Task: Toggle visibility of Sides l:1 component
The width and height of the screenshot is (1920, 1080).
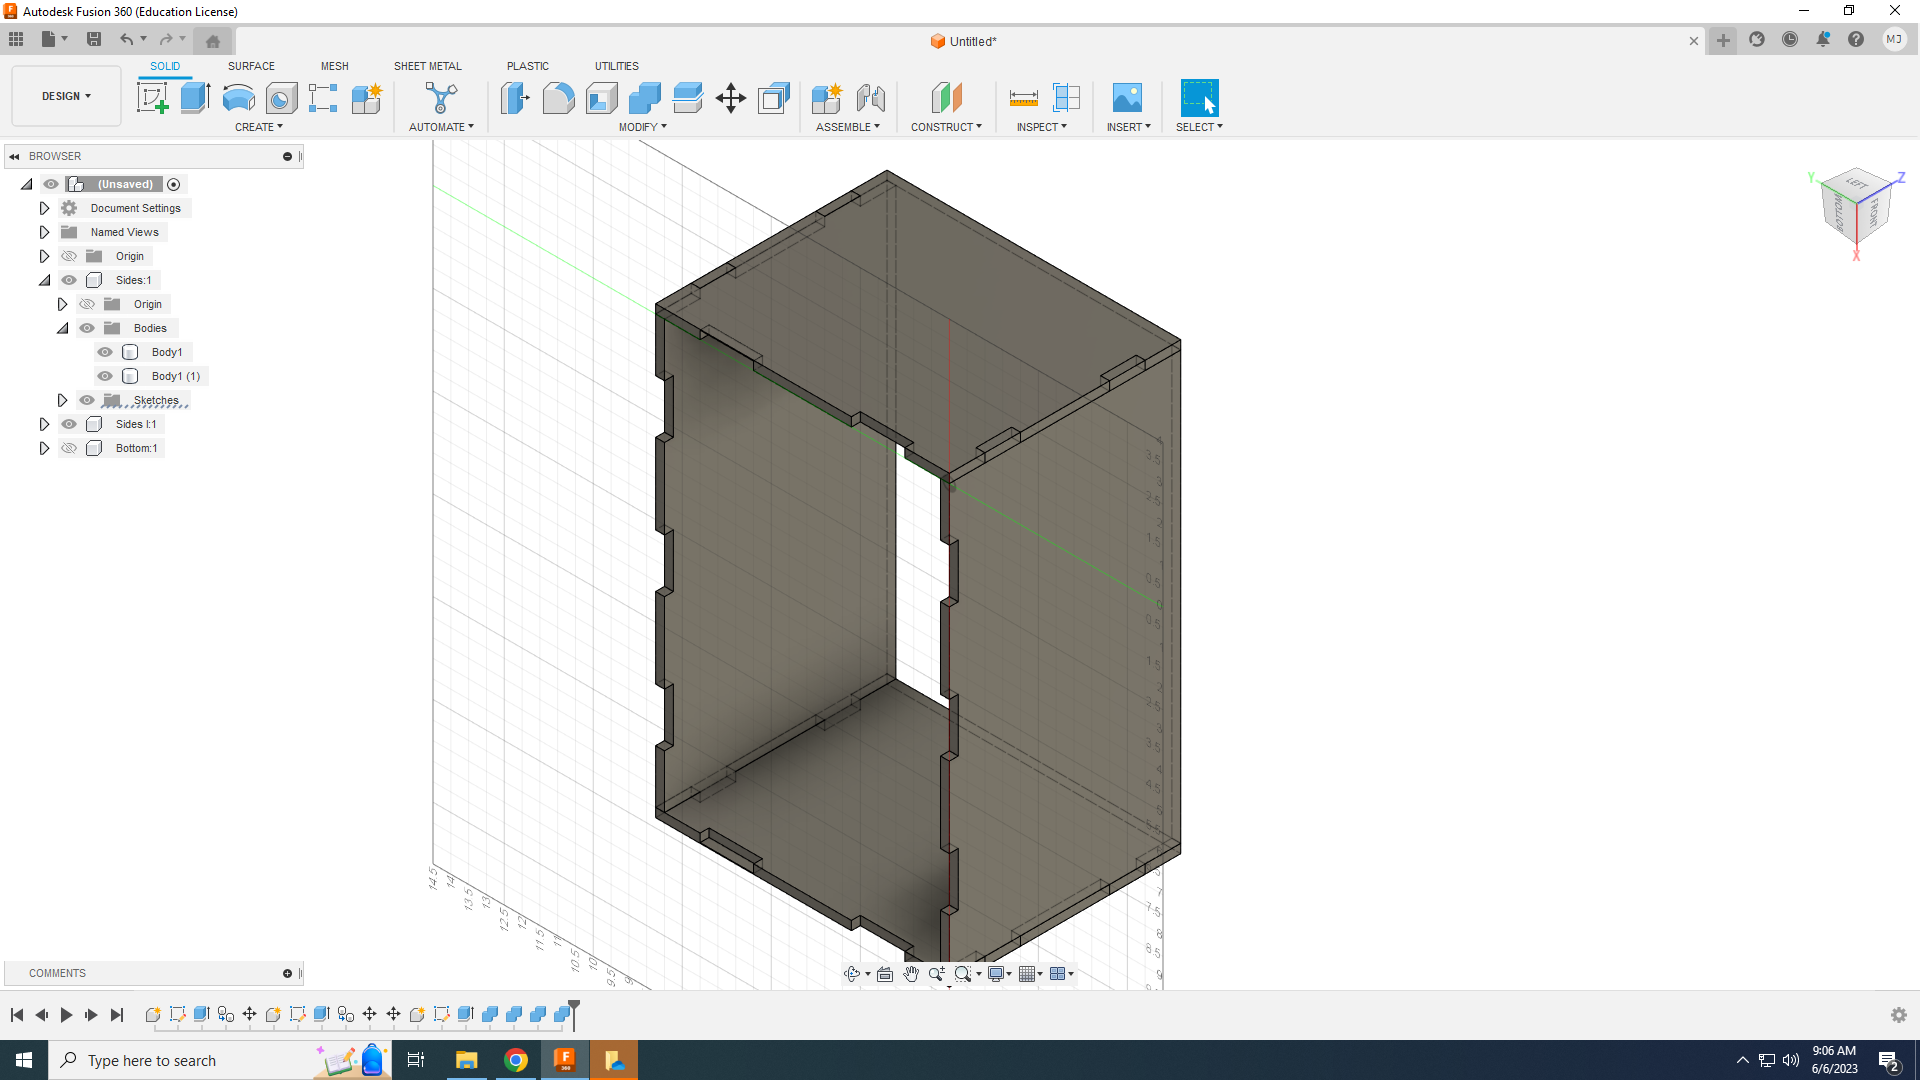Action: (69, 424)
